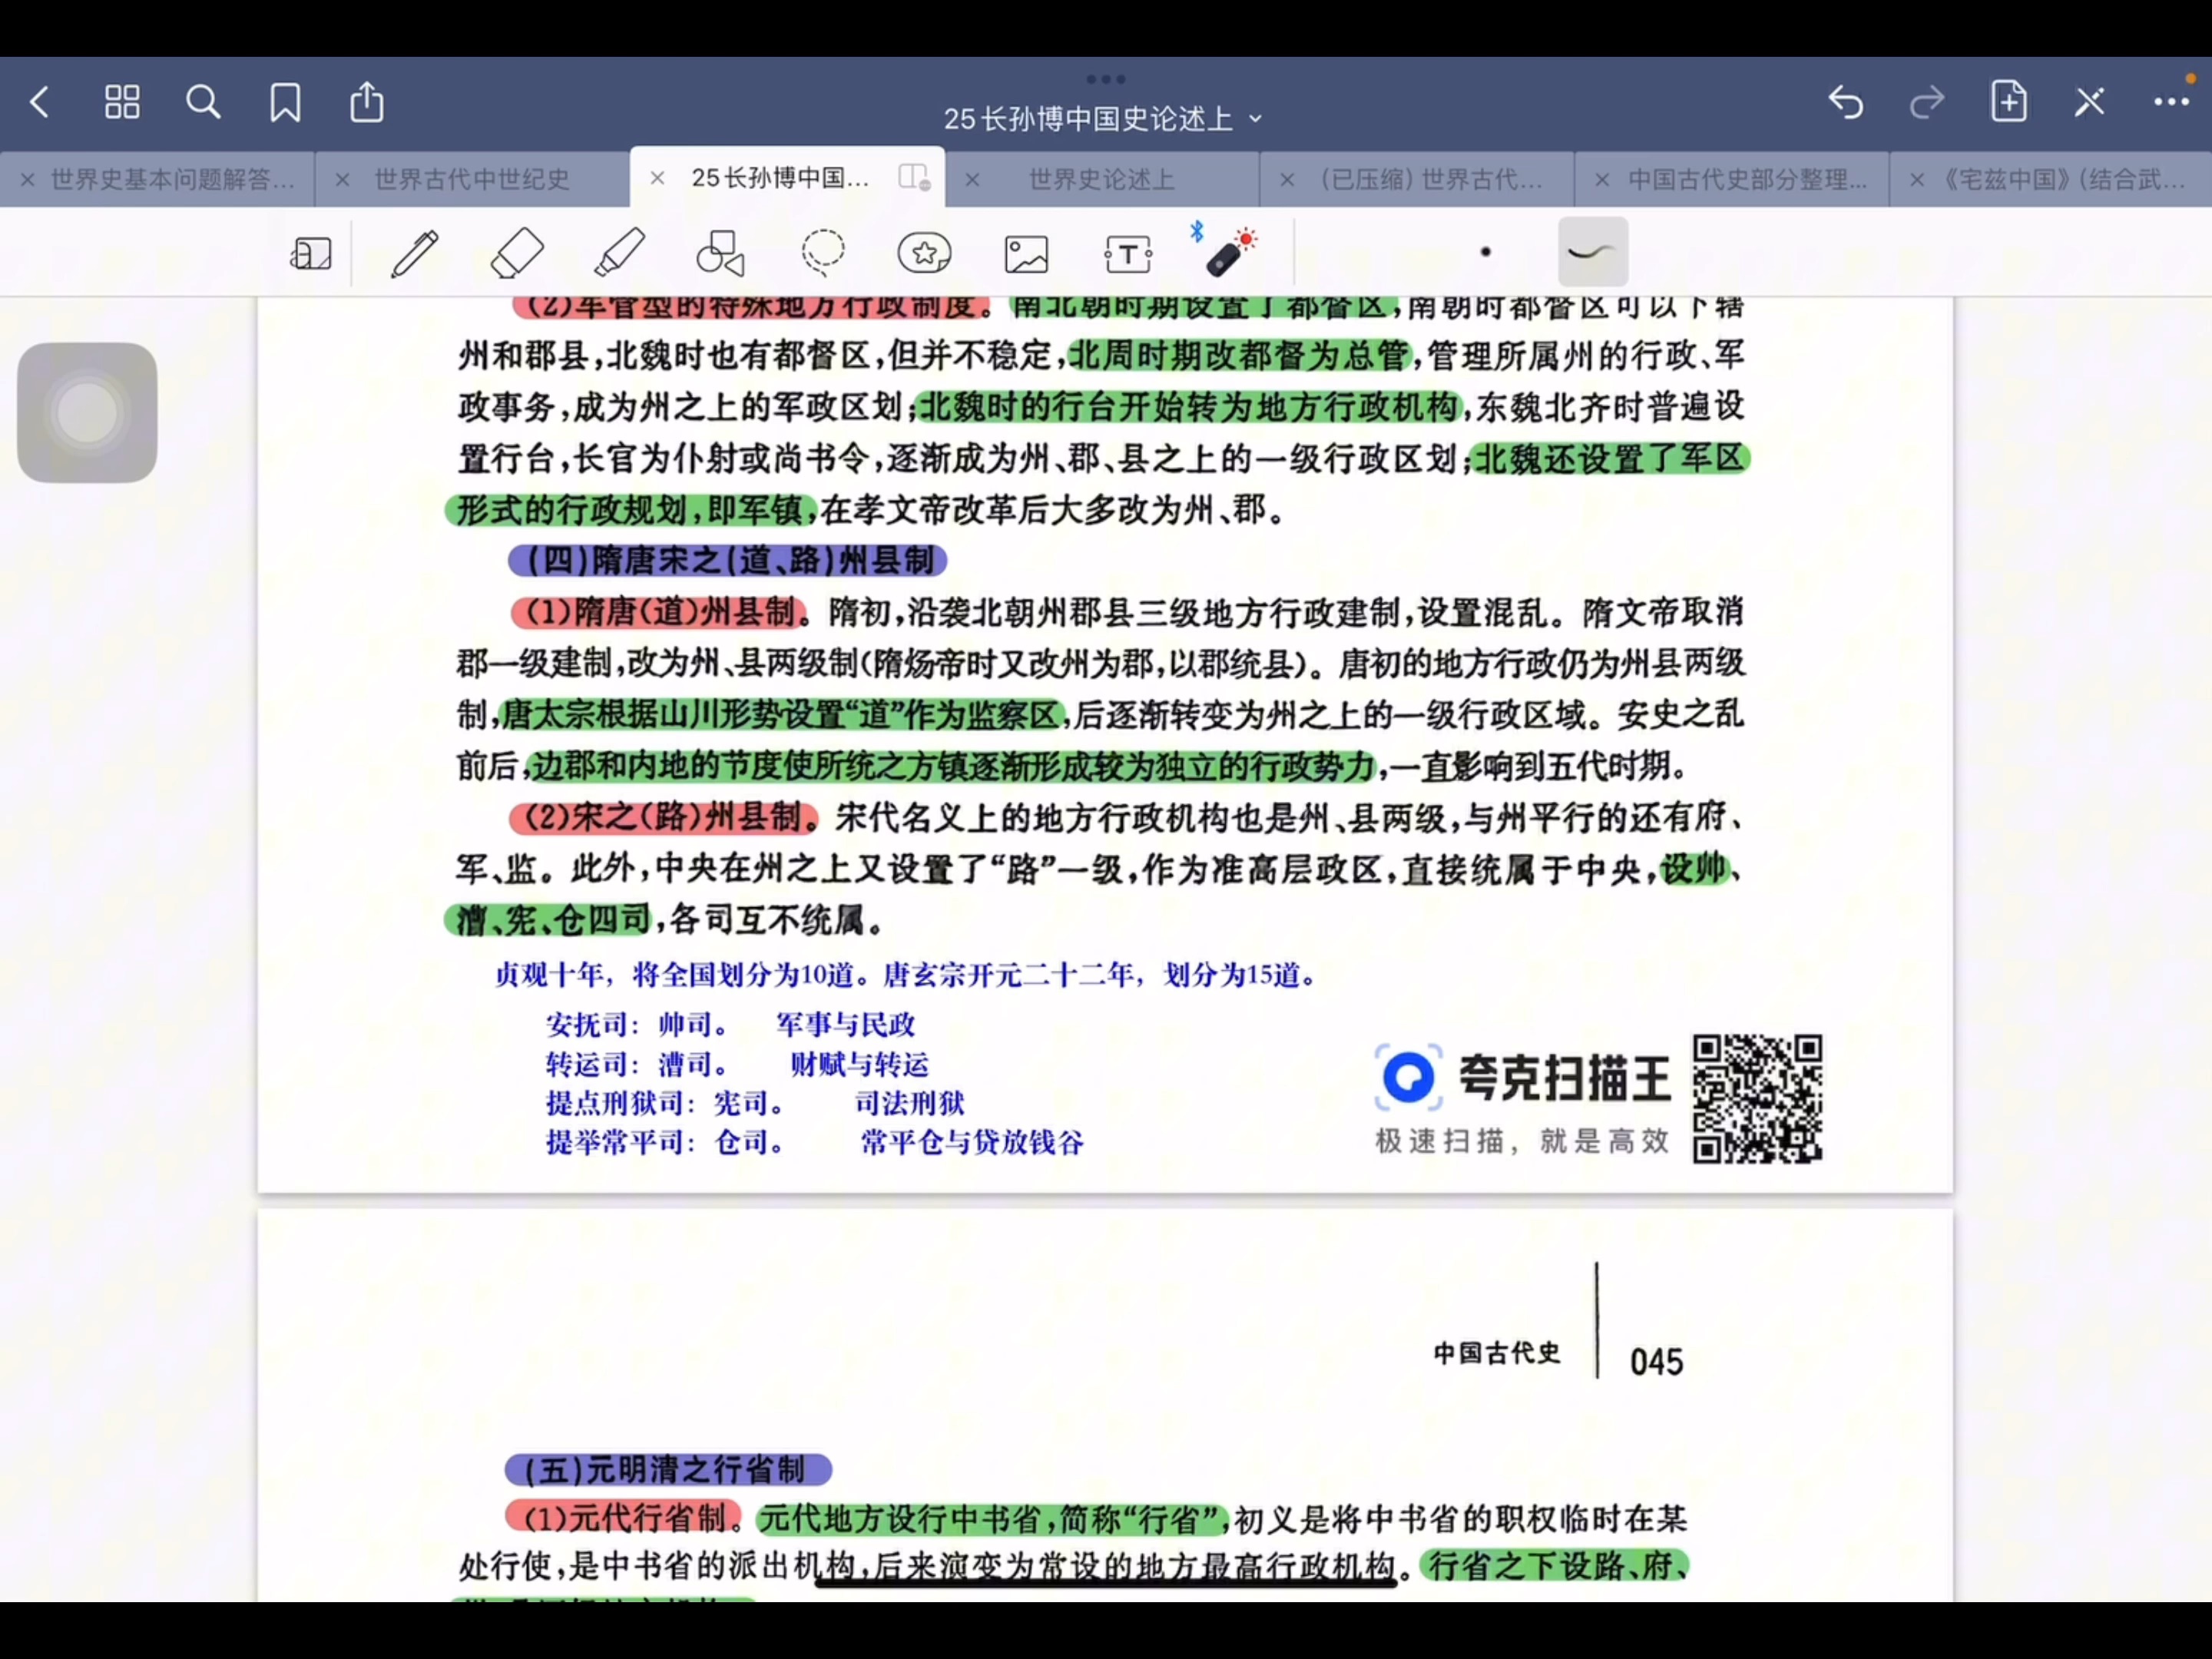Close the 《宅兹中国》 tab
Image resolution: width=2212 pixels, height=1659 pixels.
tap(1916, 180)
